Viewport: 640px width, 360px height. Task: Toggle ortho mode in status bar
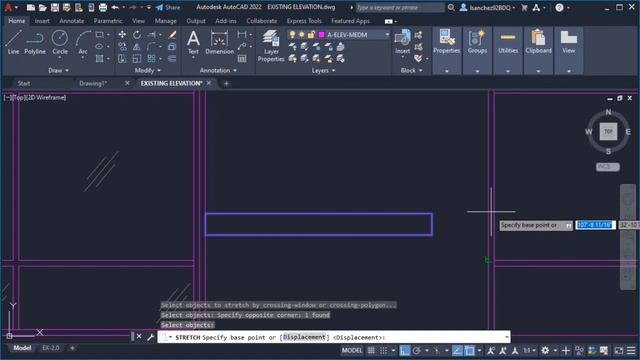[x=404, y=350]
